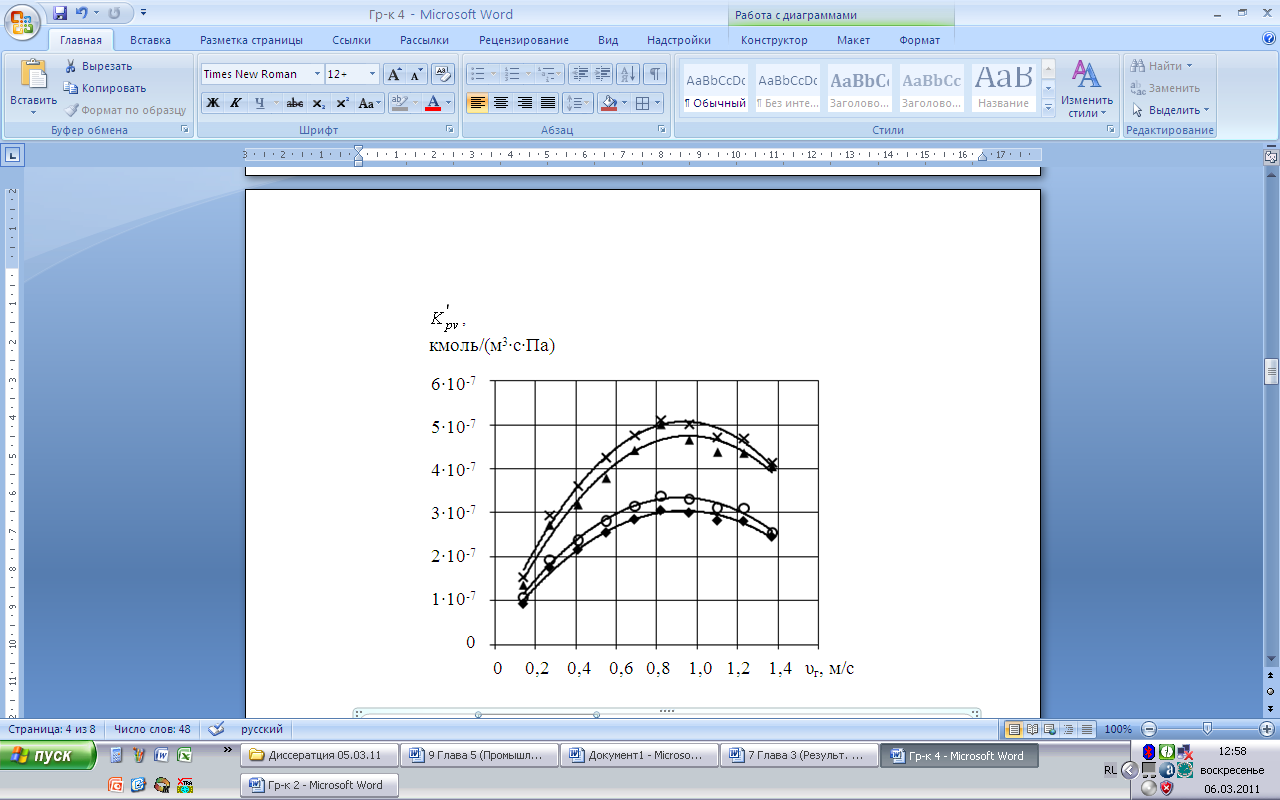1280x800 pixels.
Task: Decrease paragraph indent
Action: coord(580,74)
